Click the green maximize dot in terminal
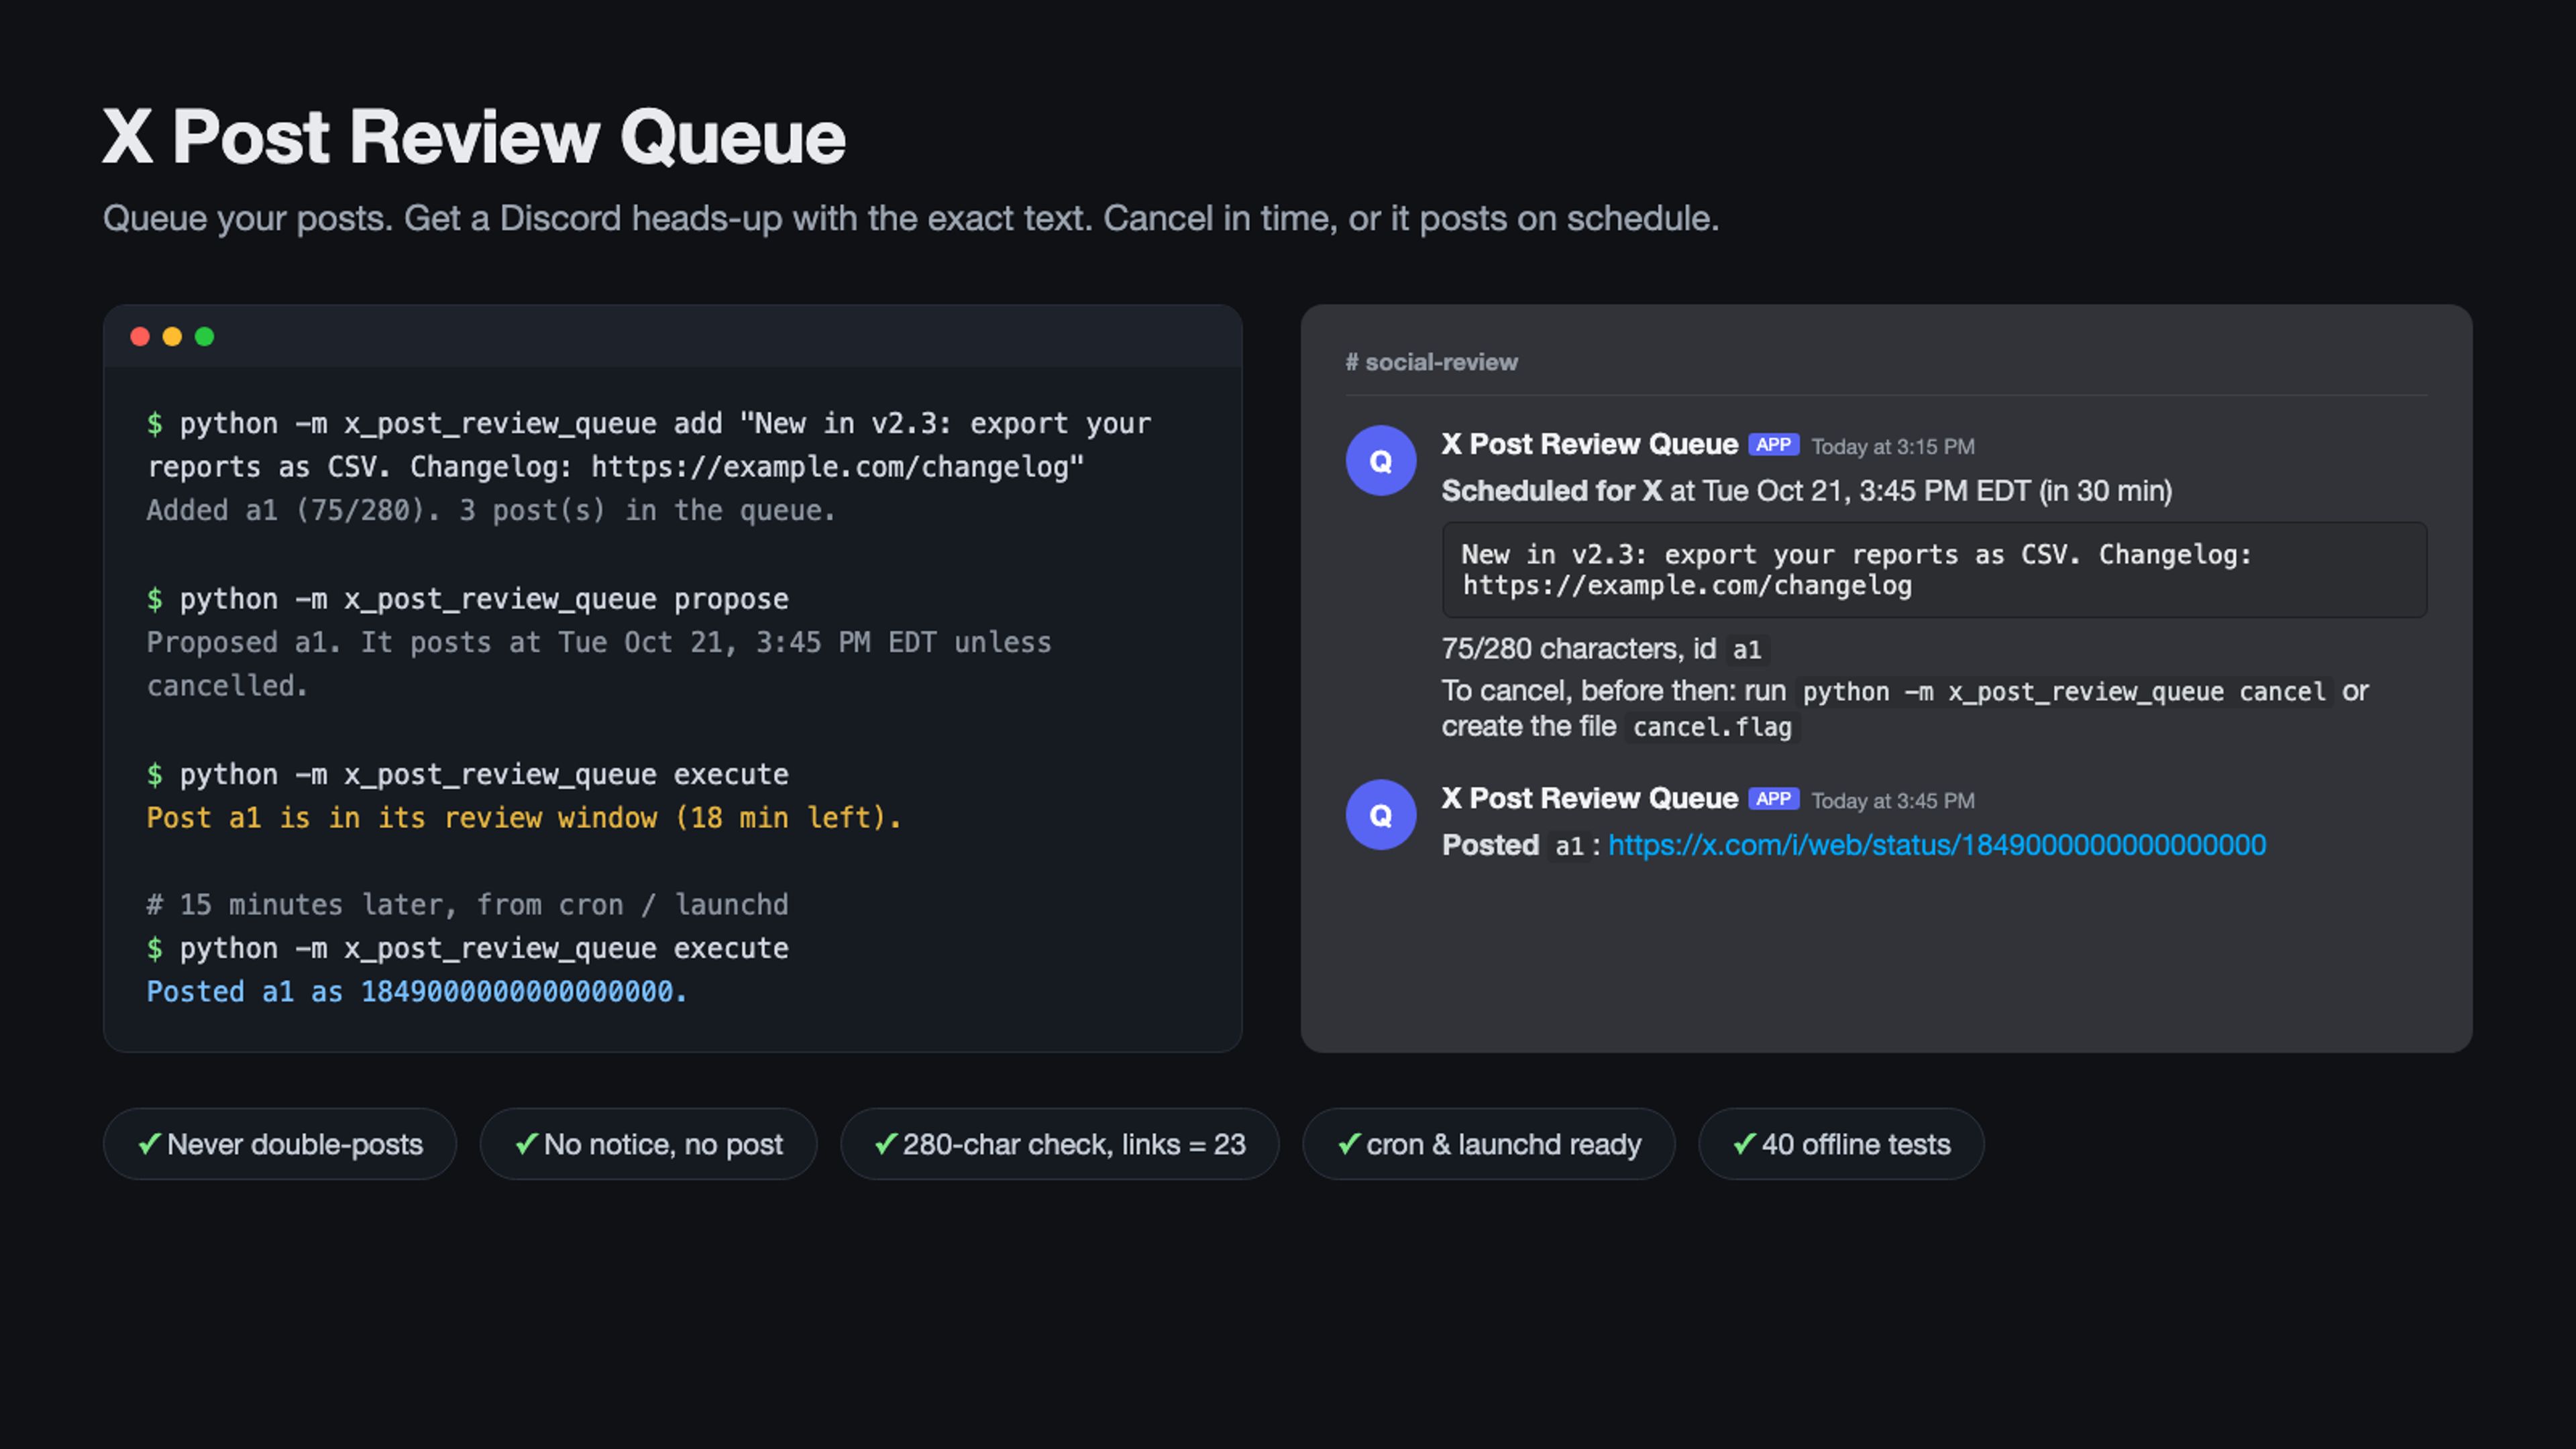2576x1449 pixels. click(x=204, y=337)
